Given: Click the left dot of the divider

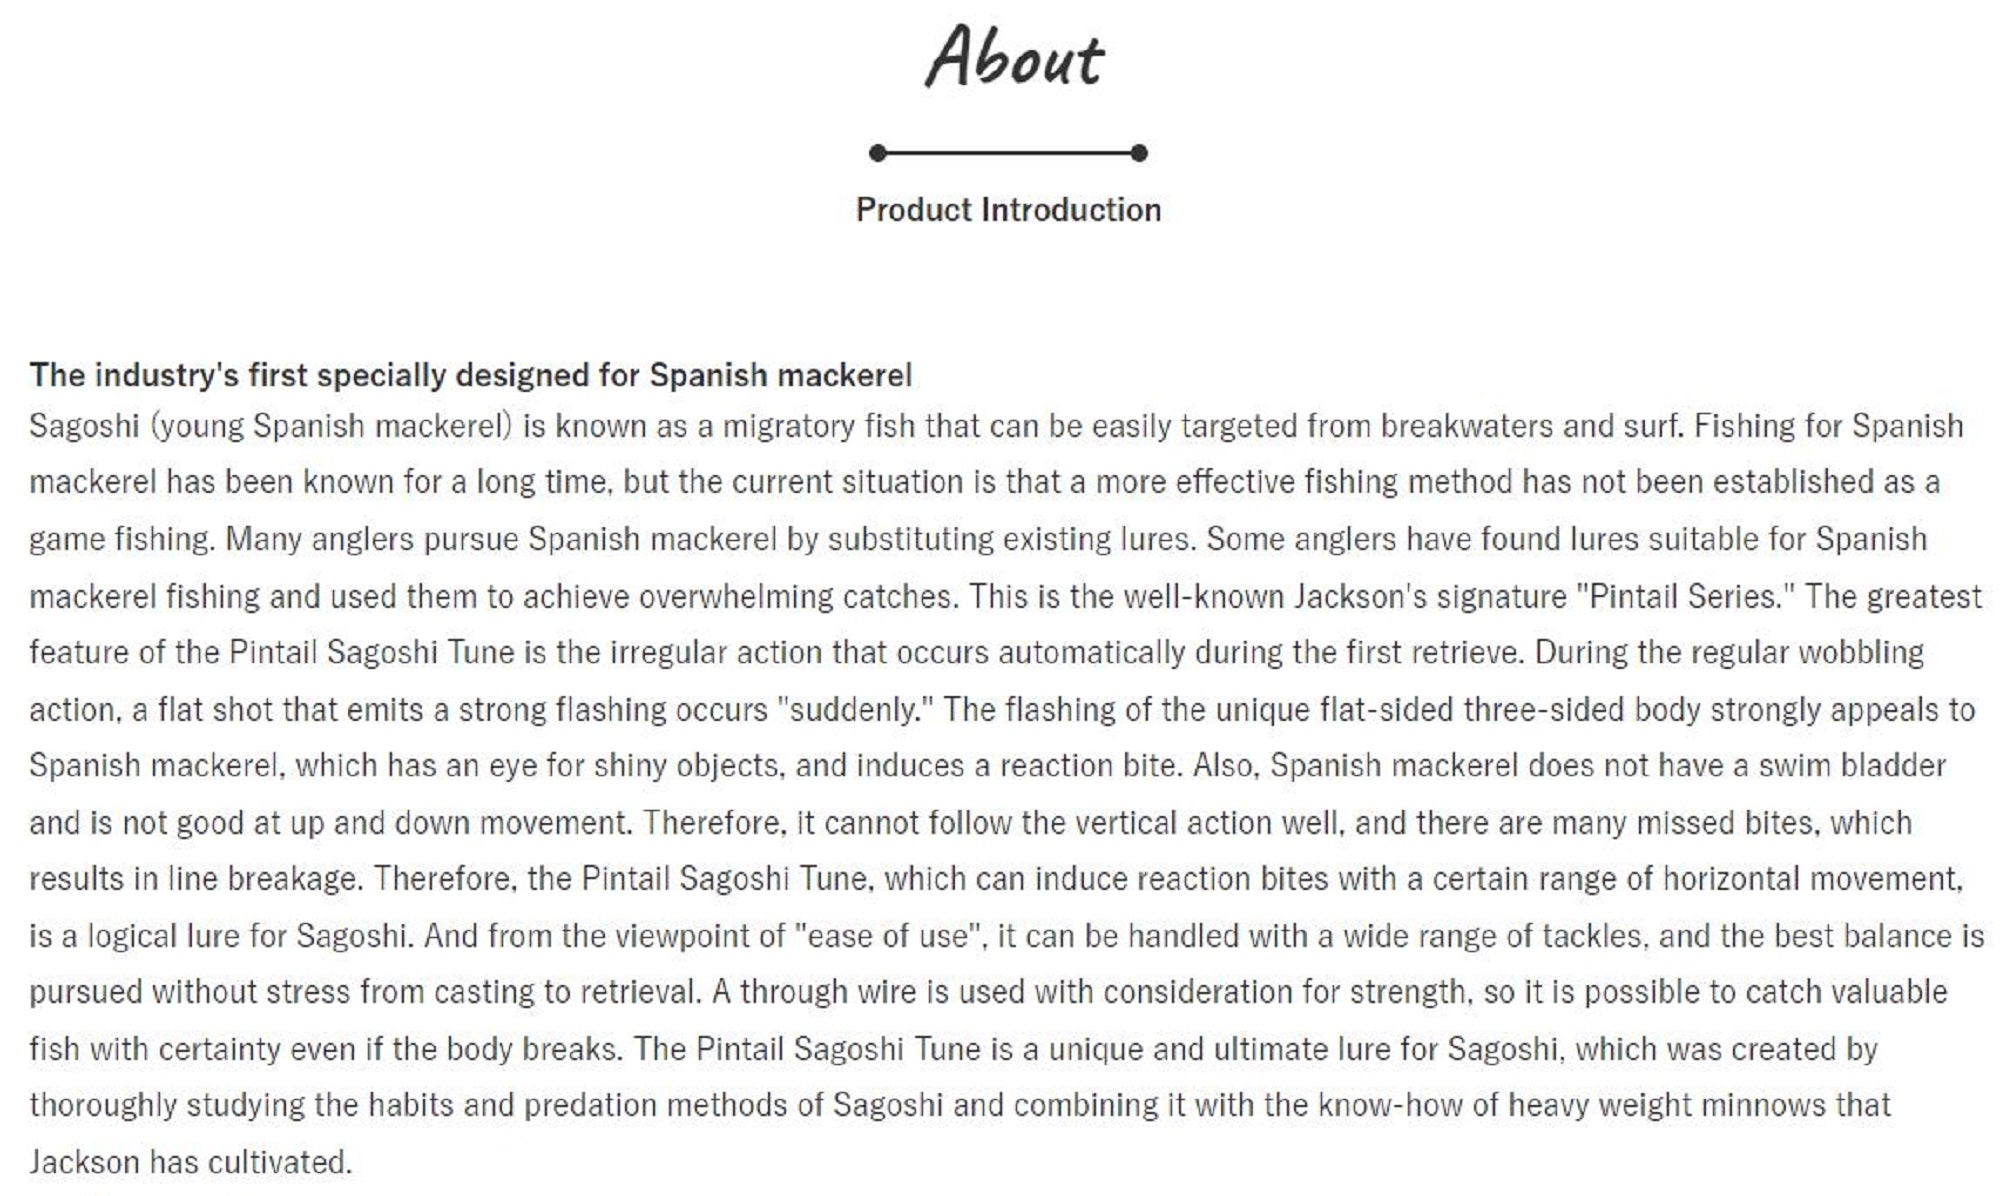Looking at the screenshot, I should coord(877,153).
